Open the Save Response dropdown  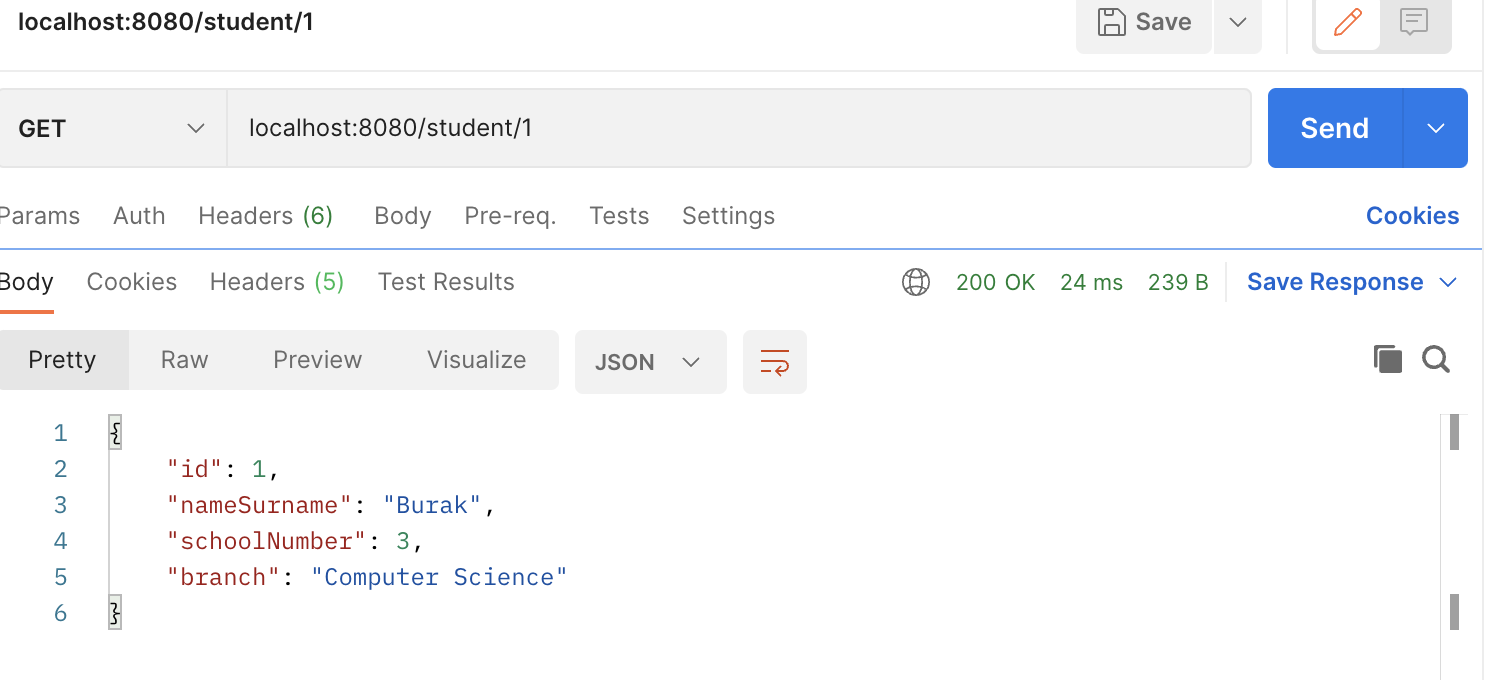point(1351,283)
